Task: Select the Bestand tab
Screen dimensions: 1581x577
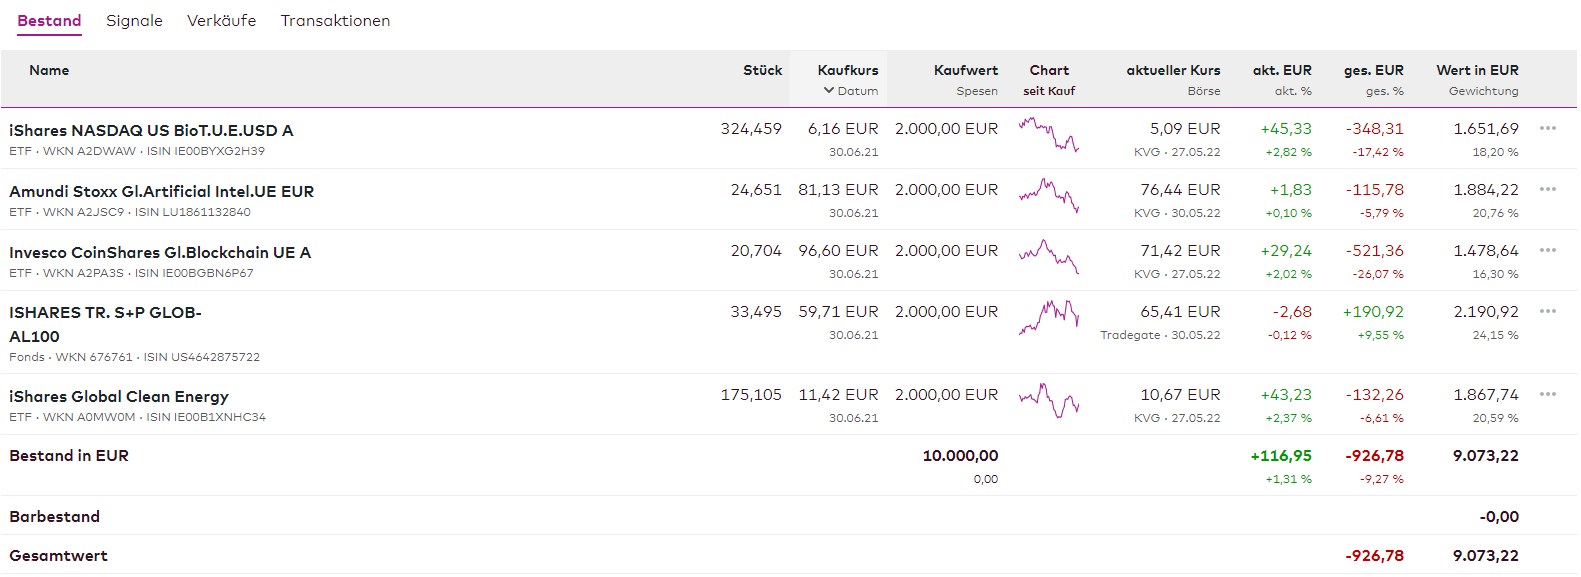Action: click(49, 21)
